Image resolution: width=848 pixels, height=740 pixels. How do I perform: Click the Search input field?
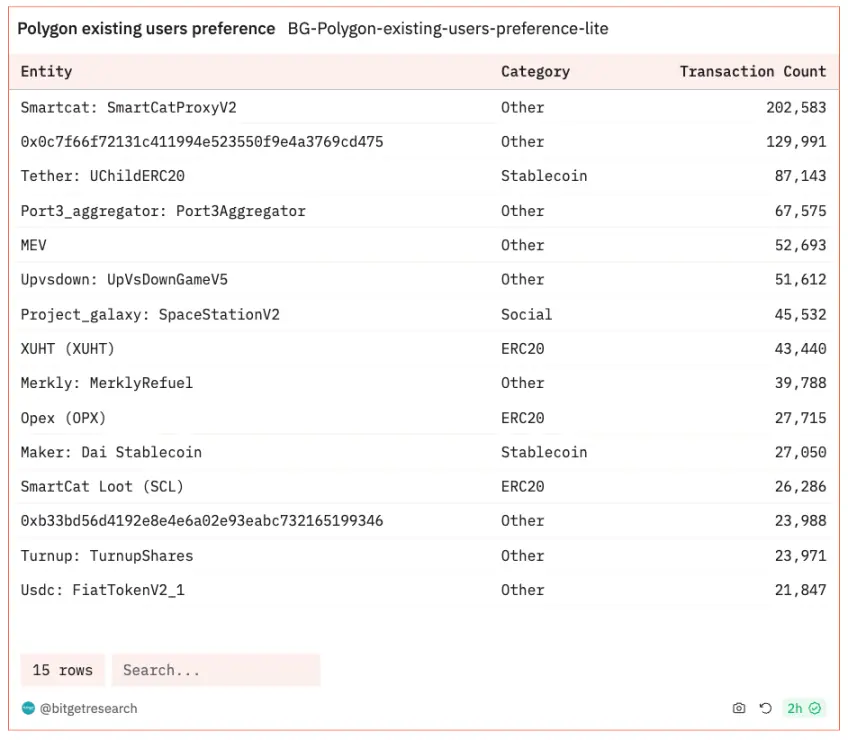click(215, 670)
